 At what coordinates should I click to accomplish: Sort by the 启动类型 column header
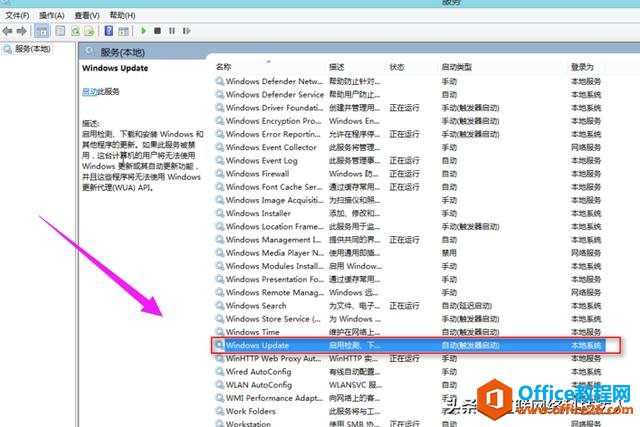click(456, 67)
